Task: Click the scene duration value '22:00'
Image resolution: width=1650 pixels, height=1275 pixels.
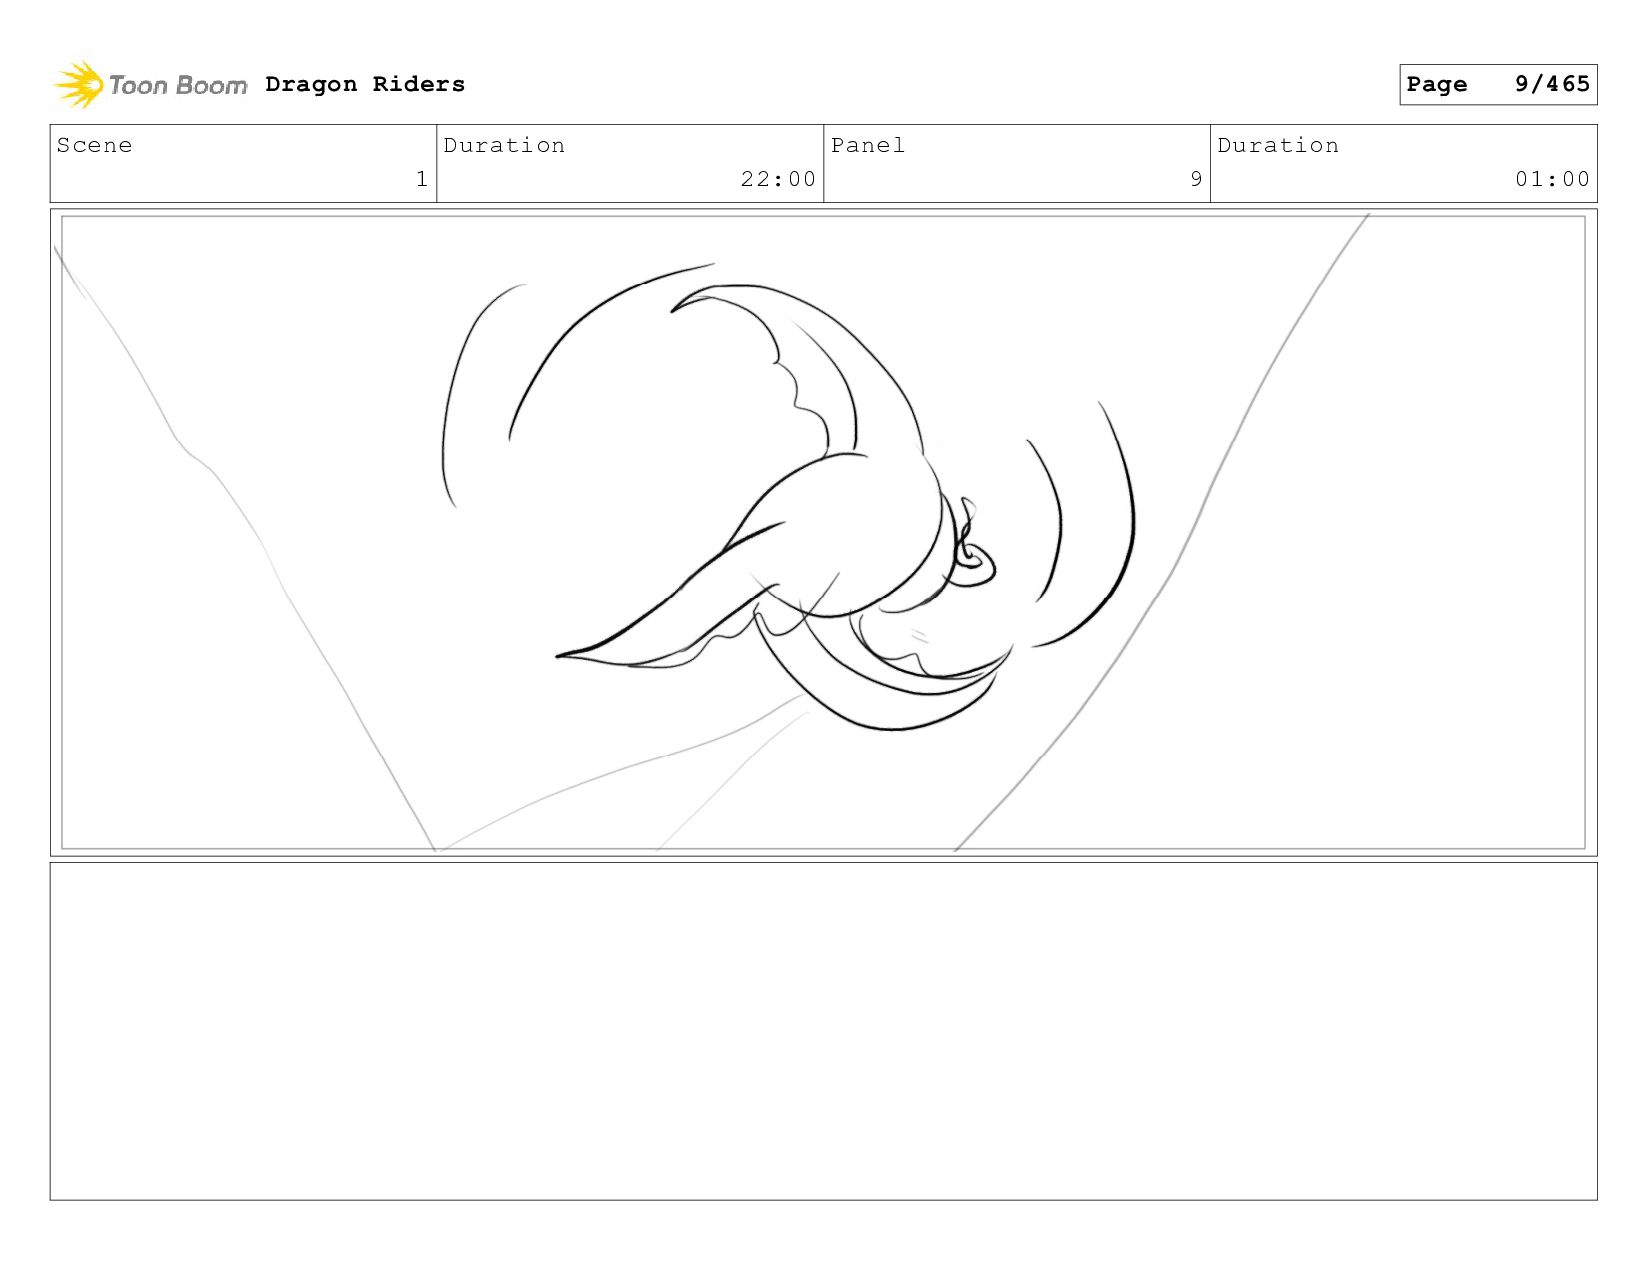Action: [778, 179]
